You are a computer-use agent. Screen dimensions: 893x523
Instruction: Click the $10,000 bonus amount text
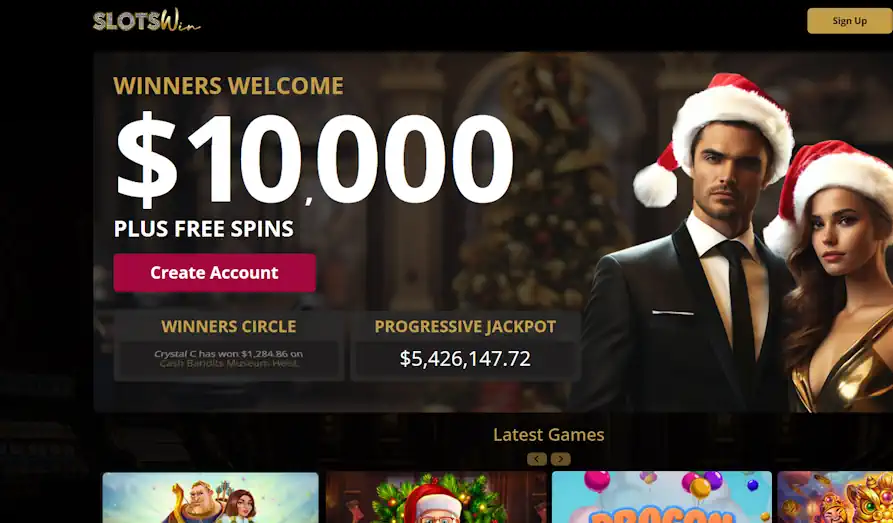pyautogui.click(x=315, y=159)
